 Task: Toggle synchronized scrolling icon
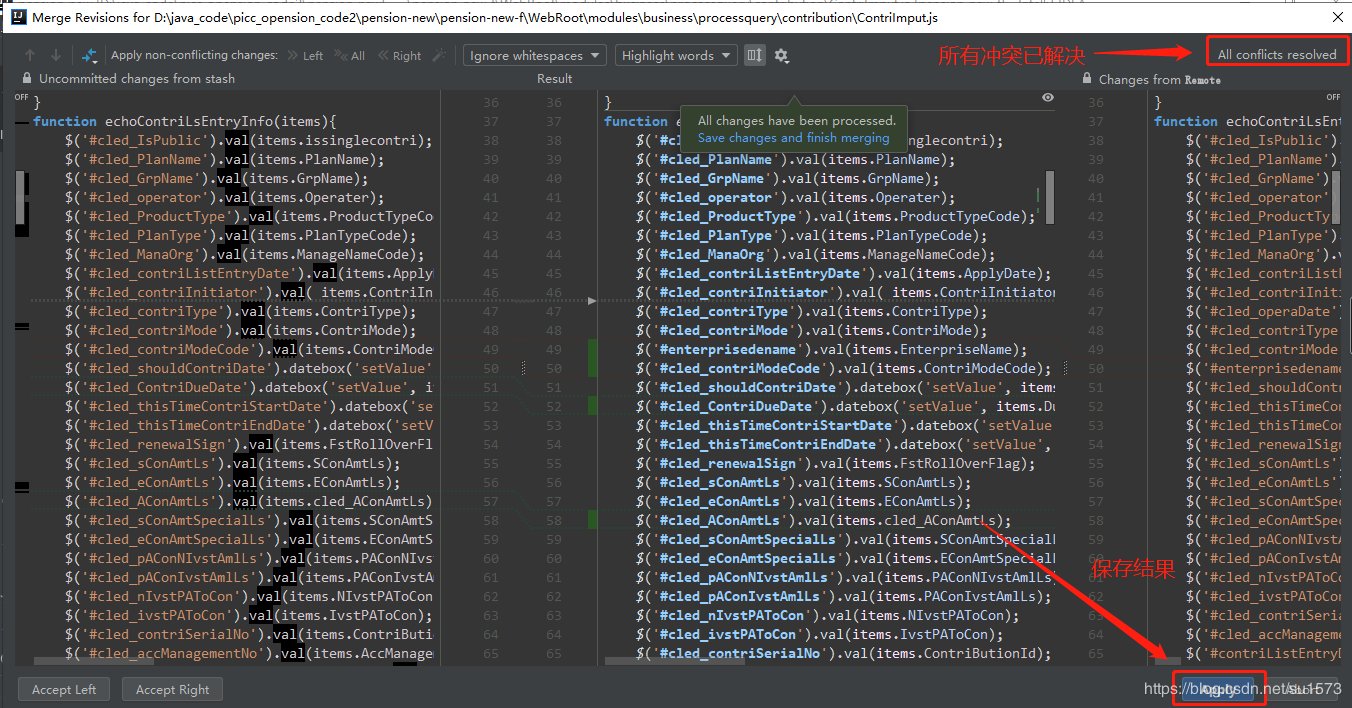pos(754,56)
